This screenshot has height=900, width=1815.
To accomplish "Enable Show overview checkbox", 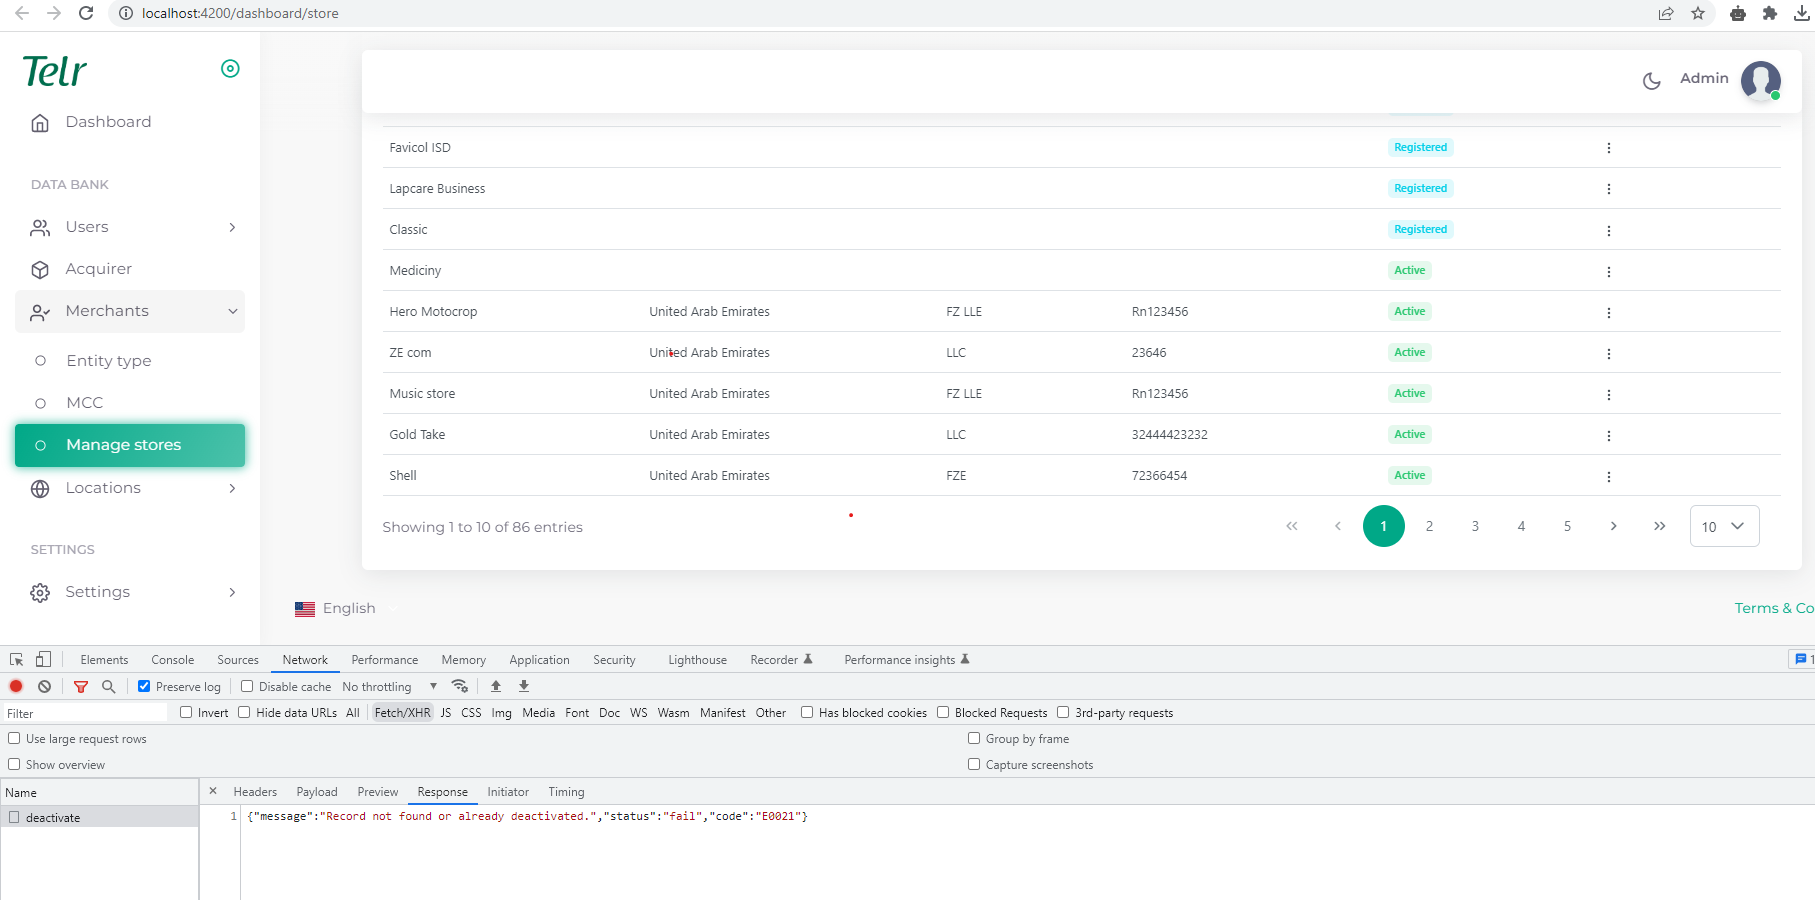I will click(x=14, y=764).
